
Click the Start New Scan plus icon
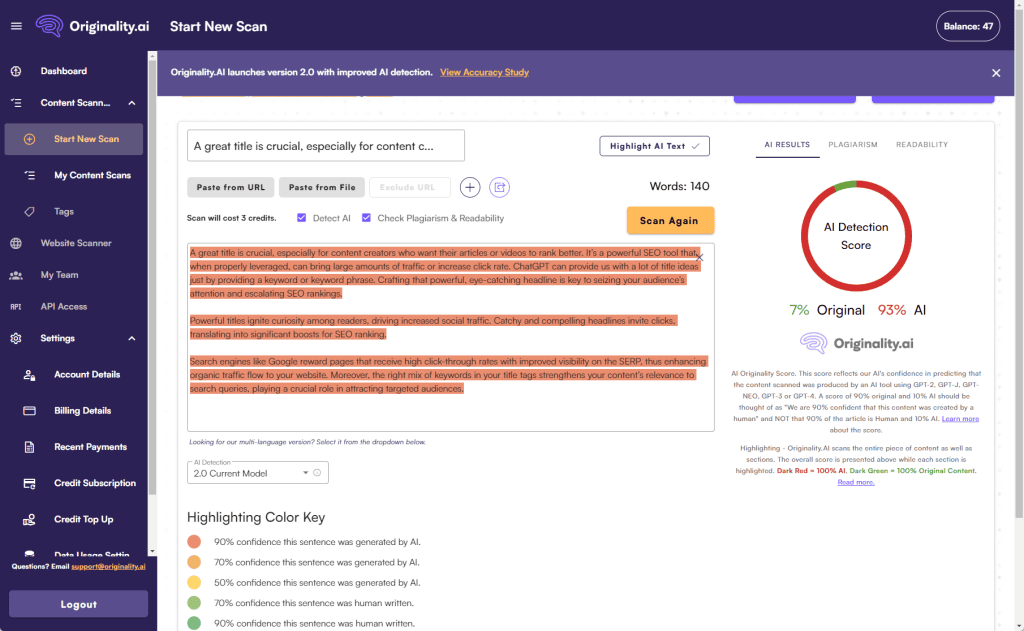29,139
